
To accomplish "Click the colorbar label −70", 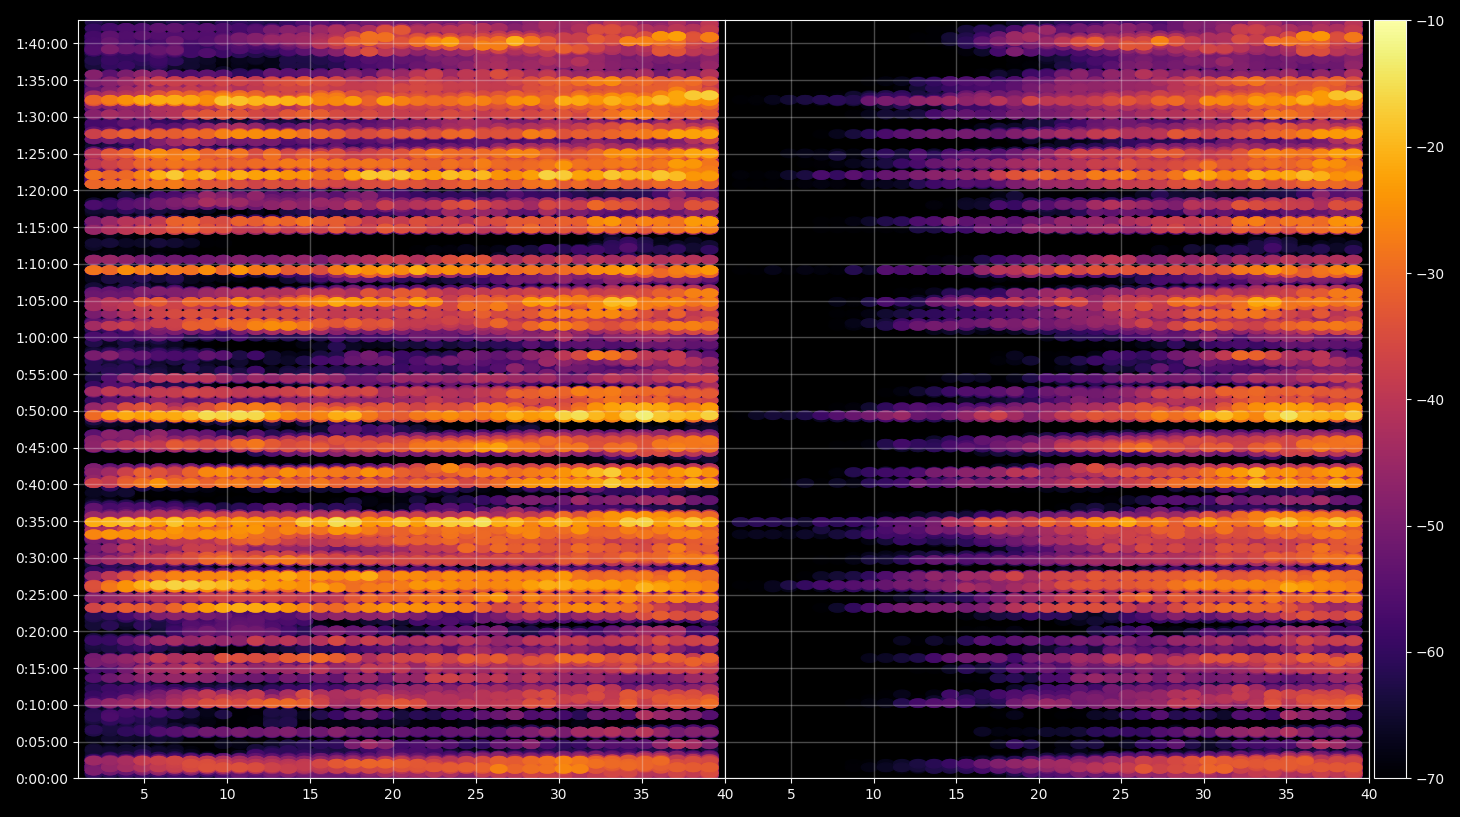I will coord(1431,779).
